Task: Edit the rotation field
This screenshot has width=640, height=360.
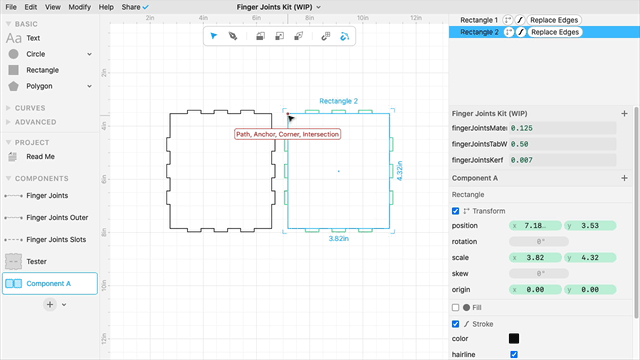Action: [539, 242]
